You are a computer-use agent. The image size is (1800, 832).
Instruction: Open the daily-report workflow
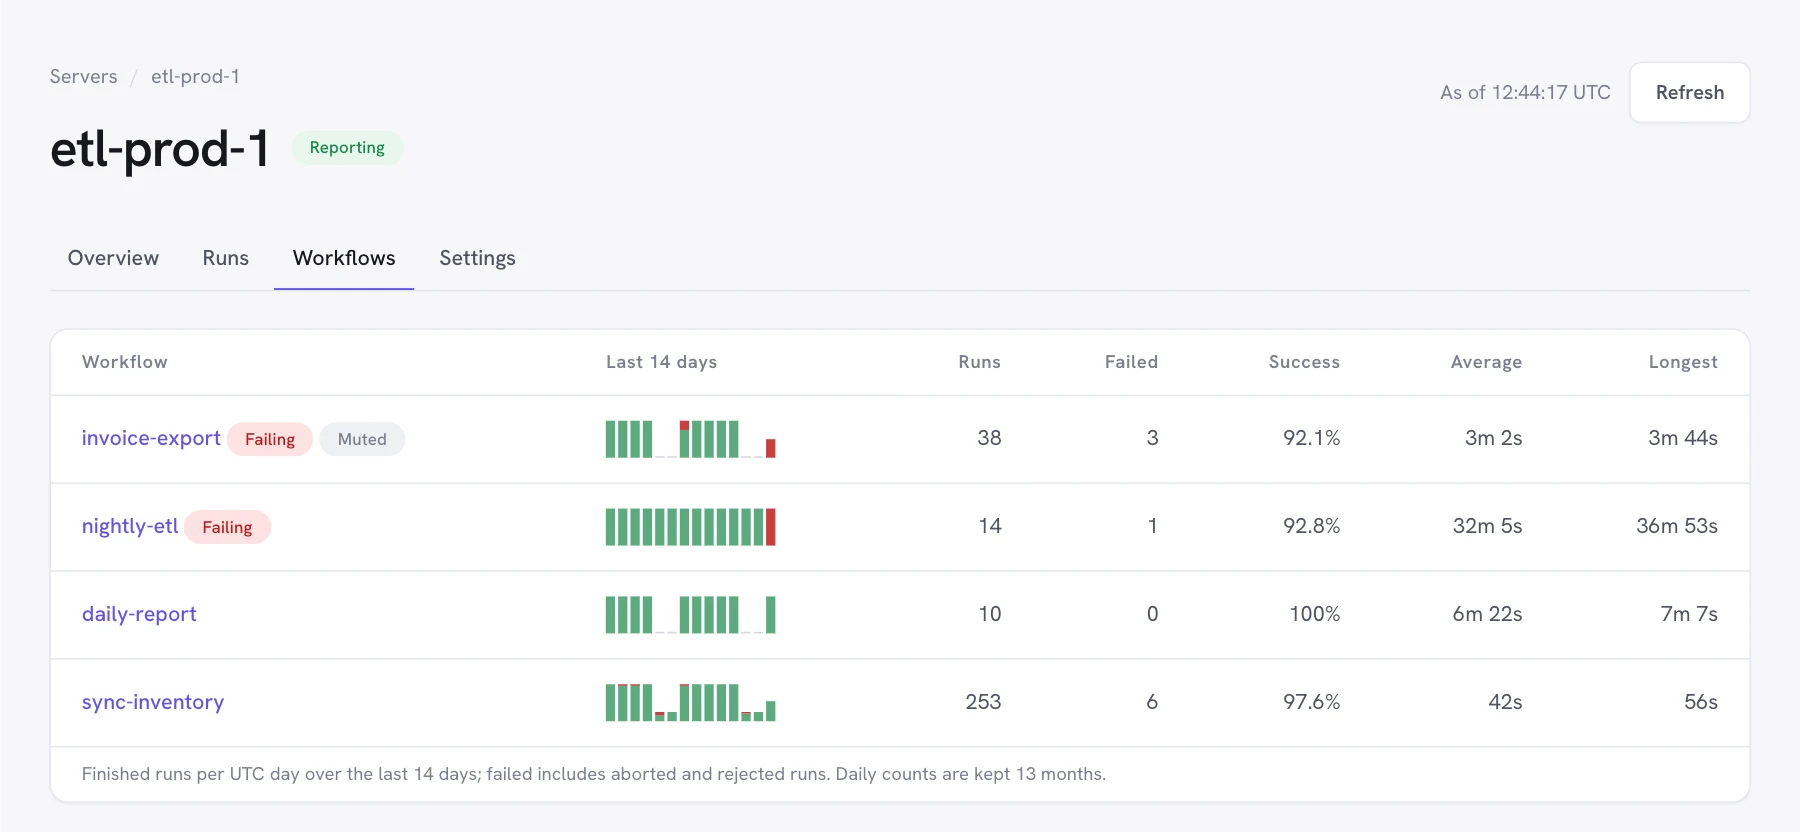tap(139, 614)
